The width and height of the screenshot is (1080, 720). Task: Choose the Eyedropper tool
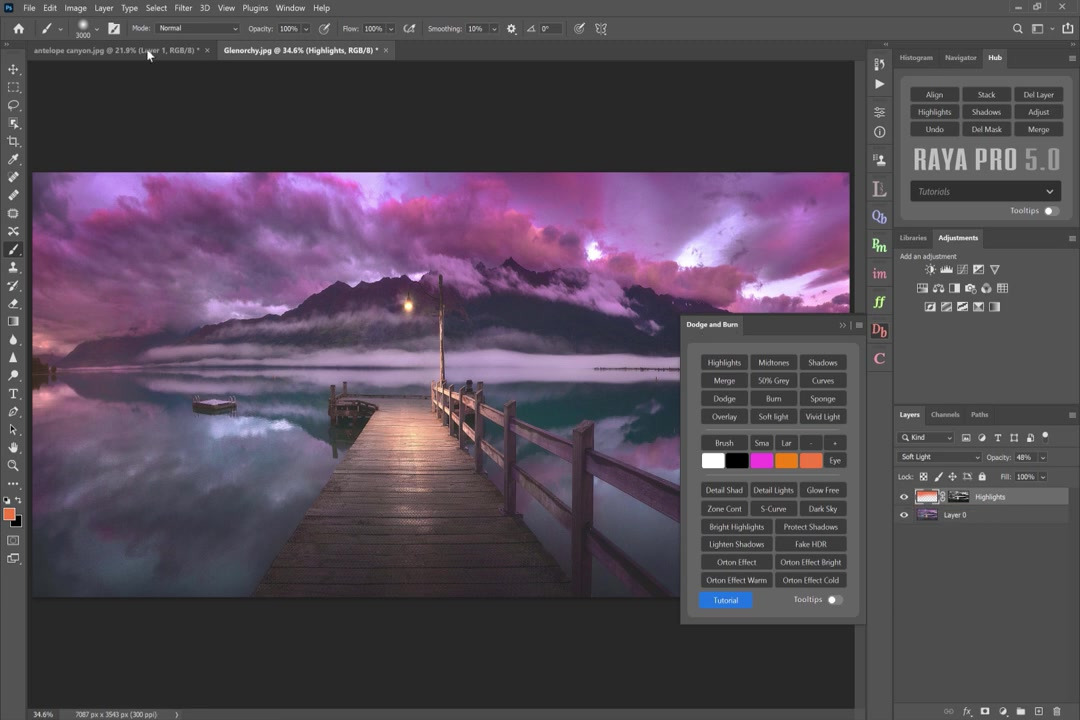point(13,159)
